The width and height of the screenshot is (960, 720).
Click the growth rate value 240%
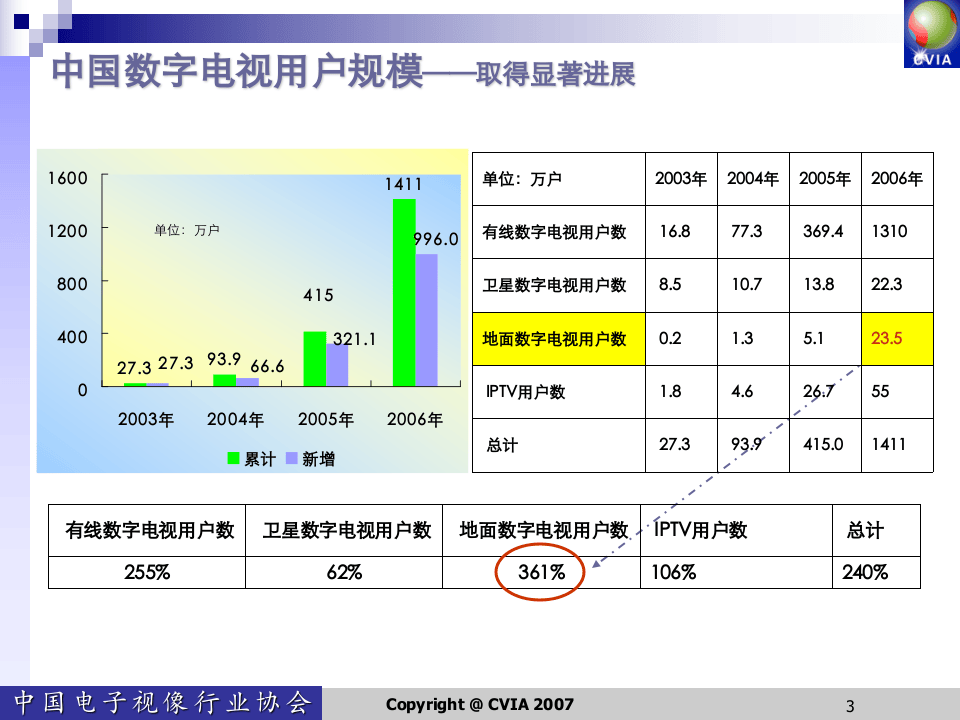click(864, 572)
